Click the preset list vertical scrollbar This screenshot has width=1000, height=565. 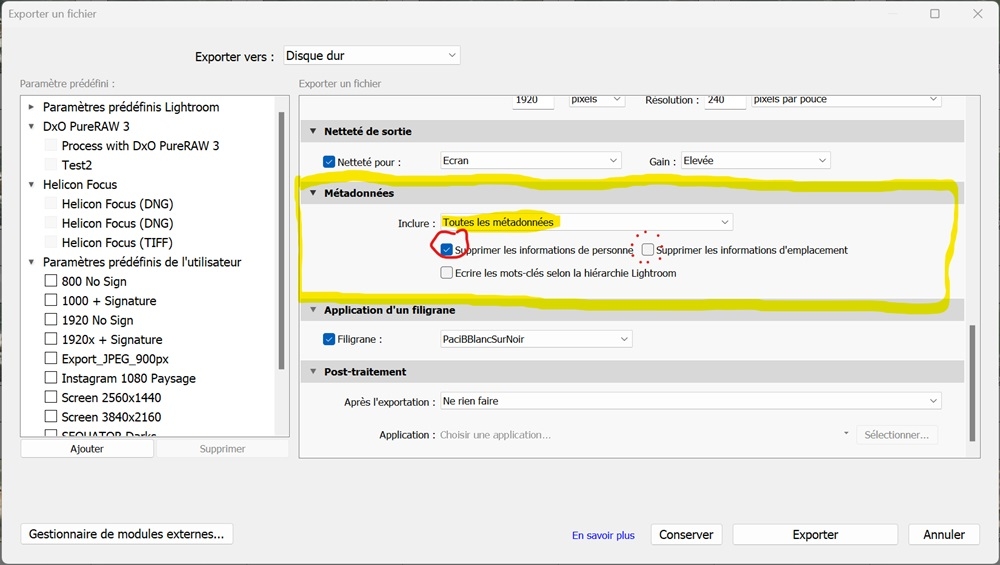tap(281, 240)
